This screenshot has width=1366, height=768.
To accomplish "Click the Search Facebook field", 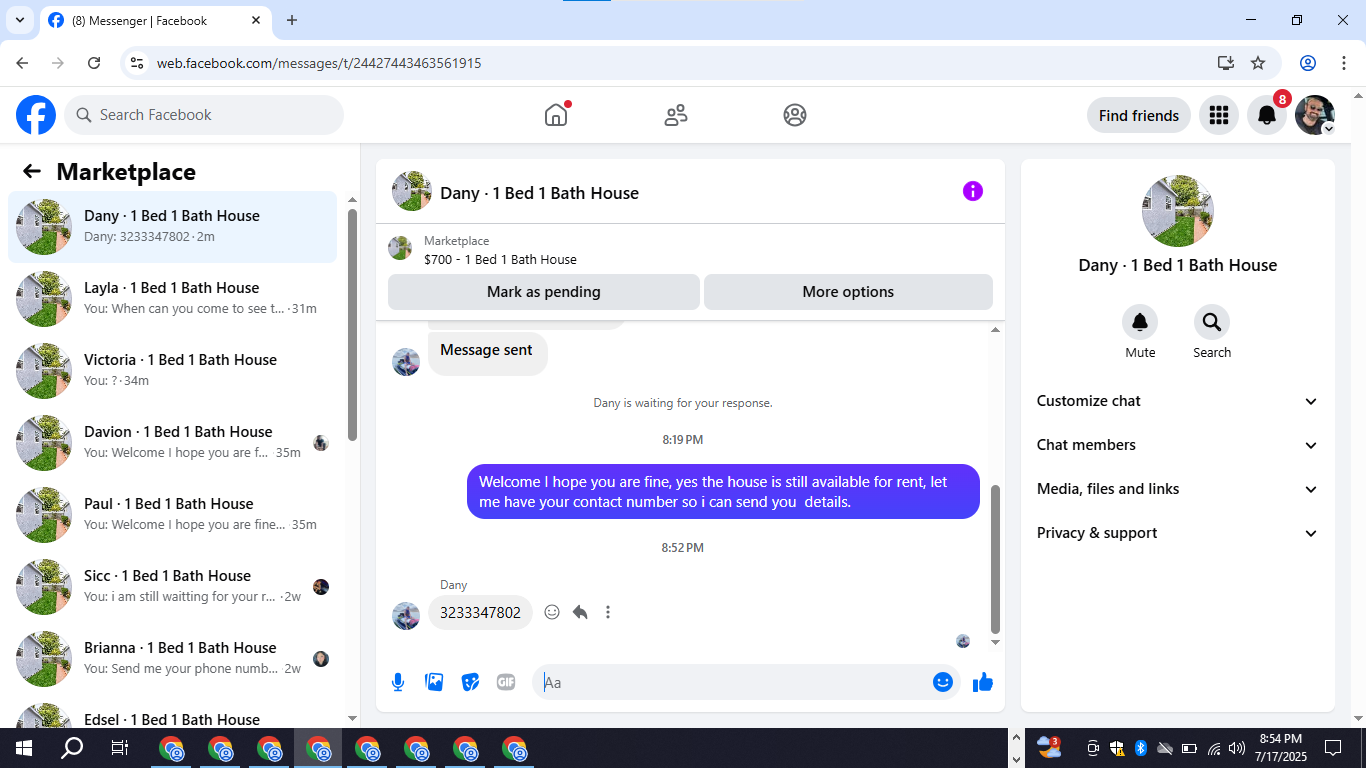I will (x=204, y=115).
